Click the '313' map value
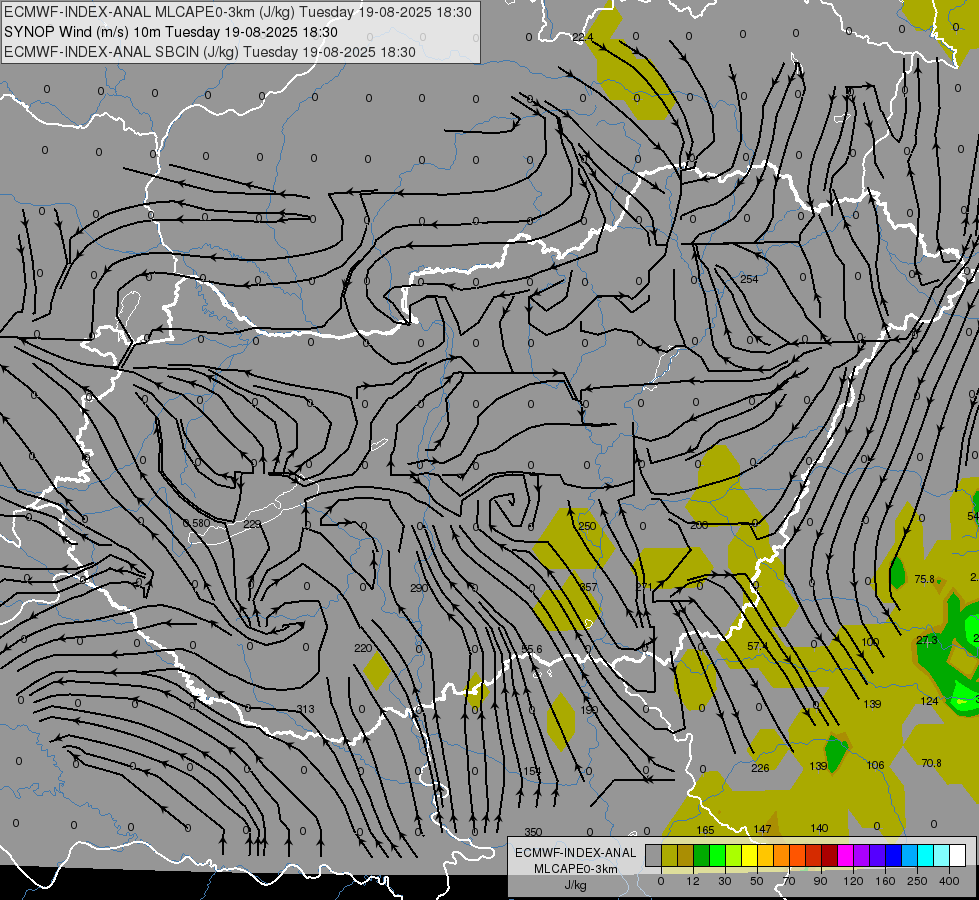979x900 pixels. coord(305,709)
